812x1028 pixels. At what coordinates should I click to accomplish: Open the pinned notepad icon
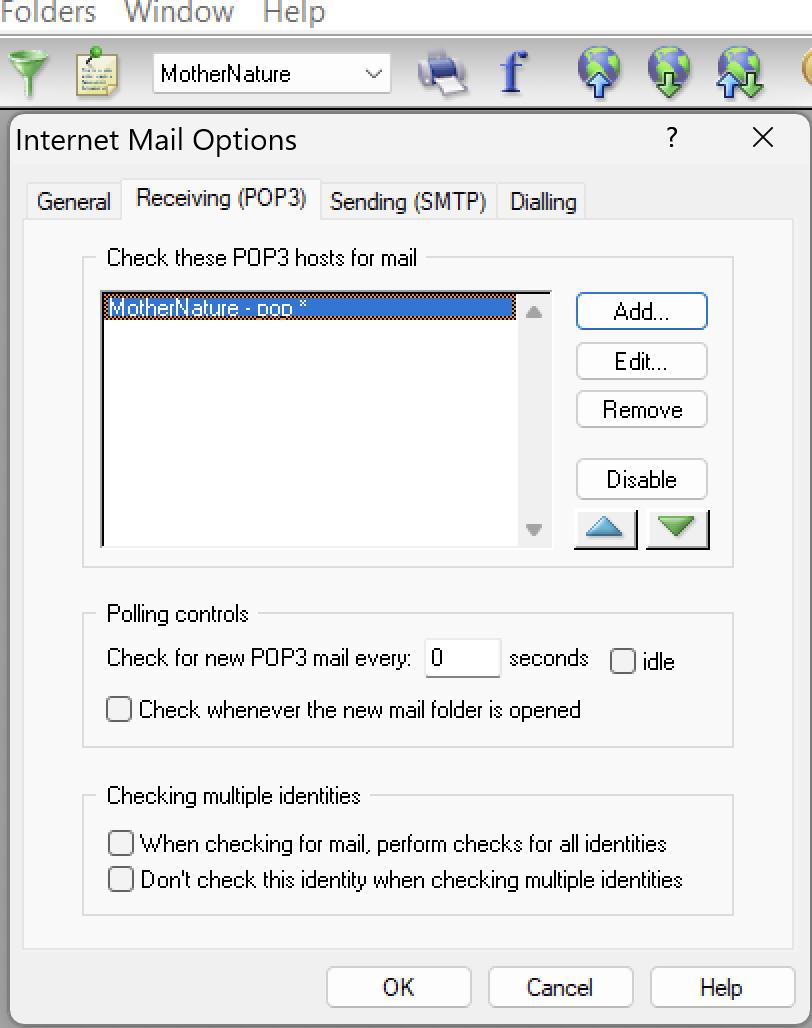tap(97, 72)
